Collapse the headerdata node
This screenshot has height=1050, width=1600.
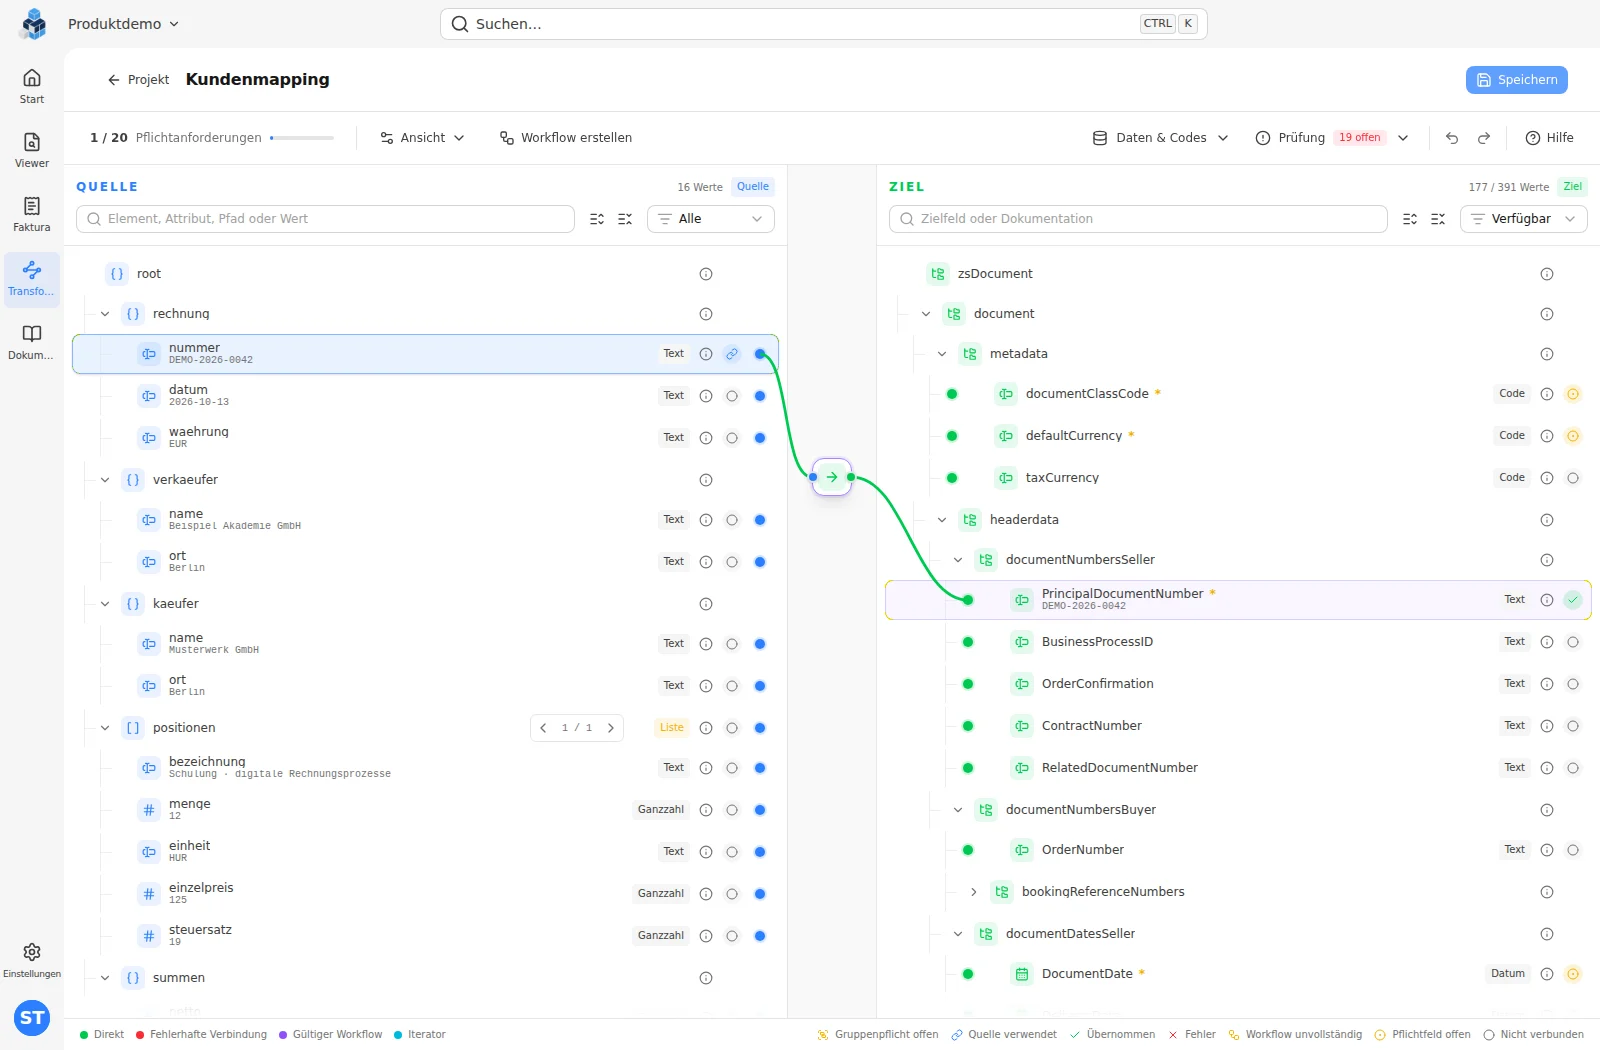(x=942, y=520)
